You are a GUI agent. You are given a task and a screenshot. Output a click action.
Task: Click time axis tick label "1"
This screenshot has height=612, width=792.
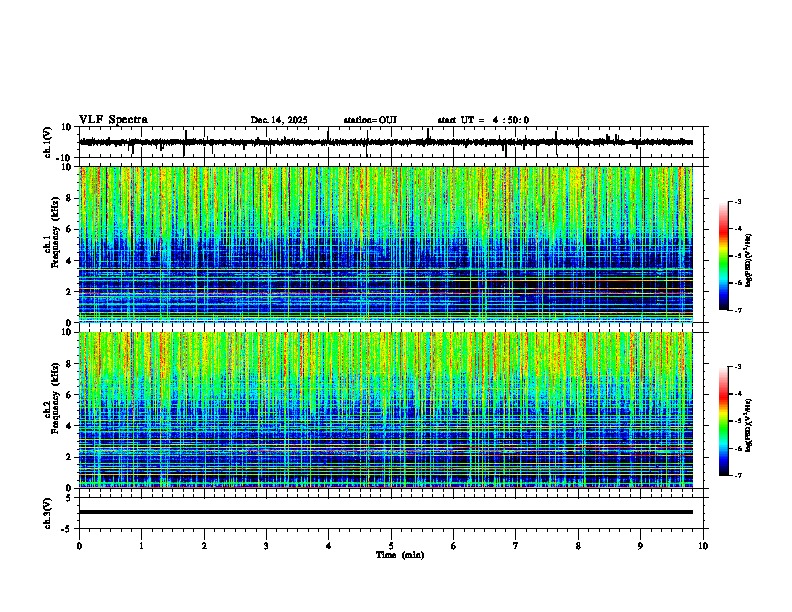point(141,545)
